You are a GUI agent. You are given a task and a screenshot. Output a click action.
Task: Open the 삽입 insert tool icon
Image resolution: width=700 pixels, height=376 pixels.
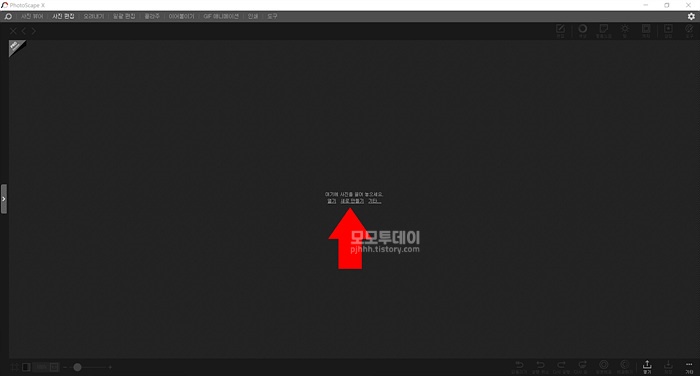(668, 31)
